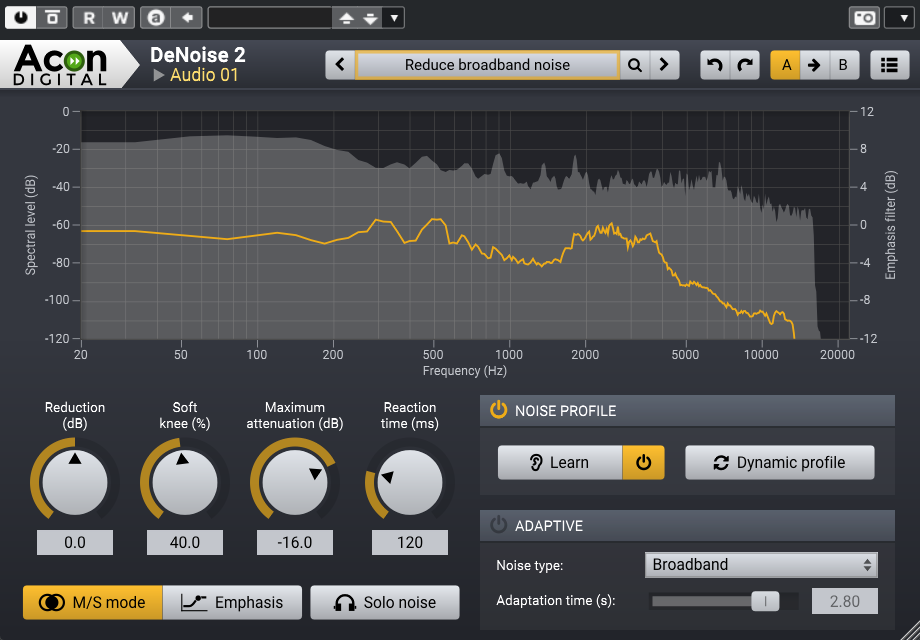Click the Adaptation time field showing 2.80

point(845,601)
